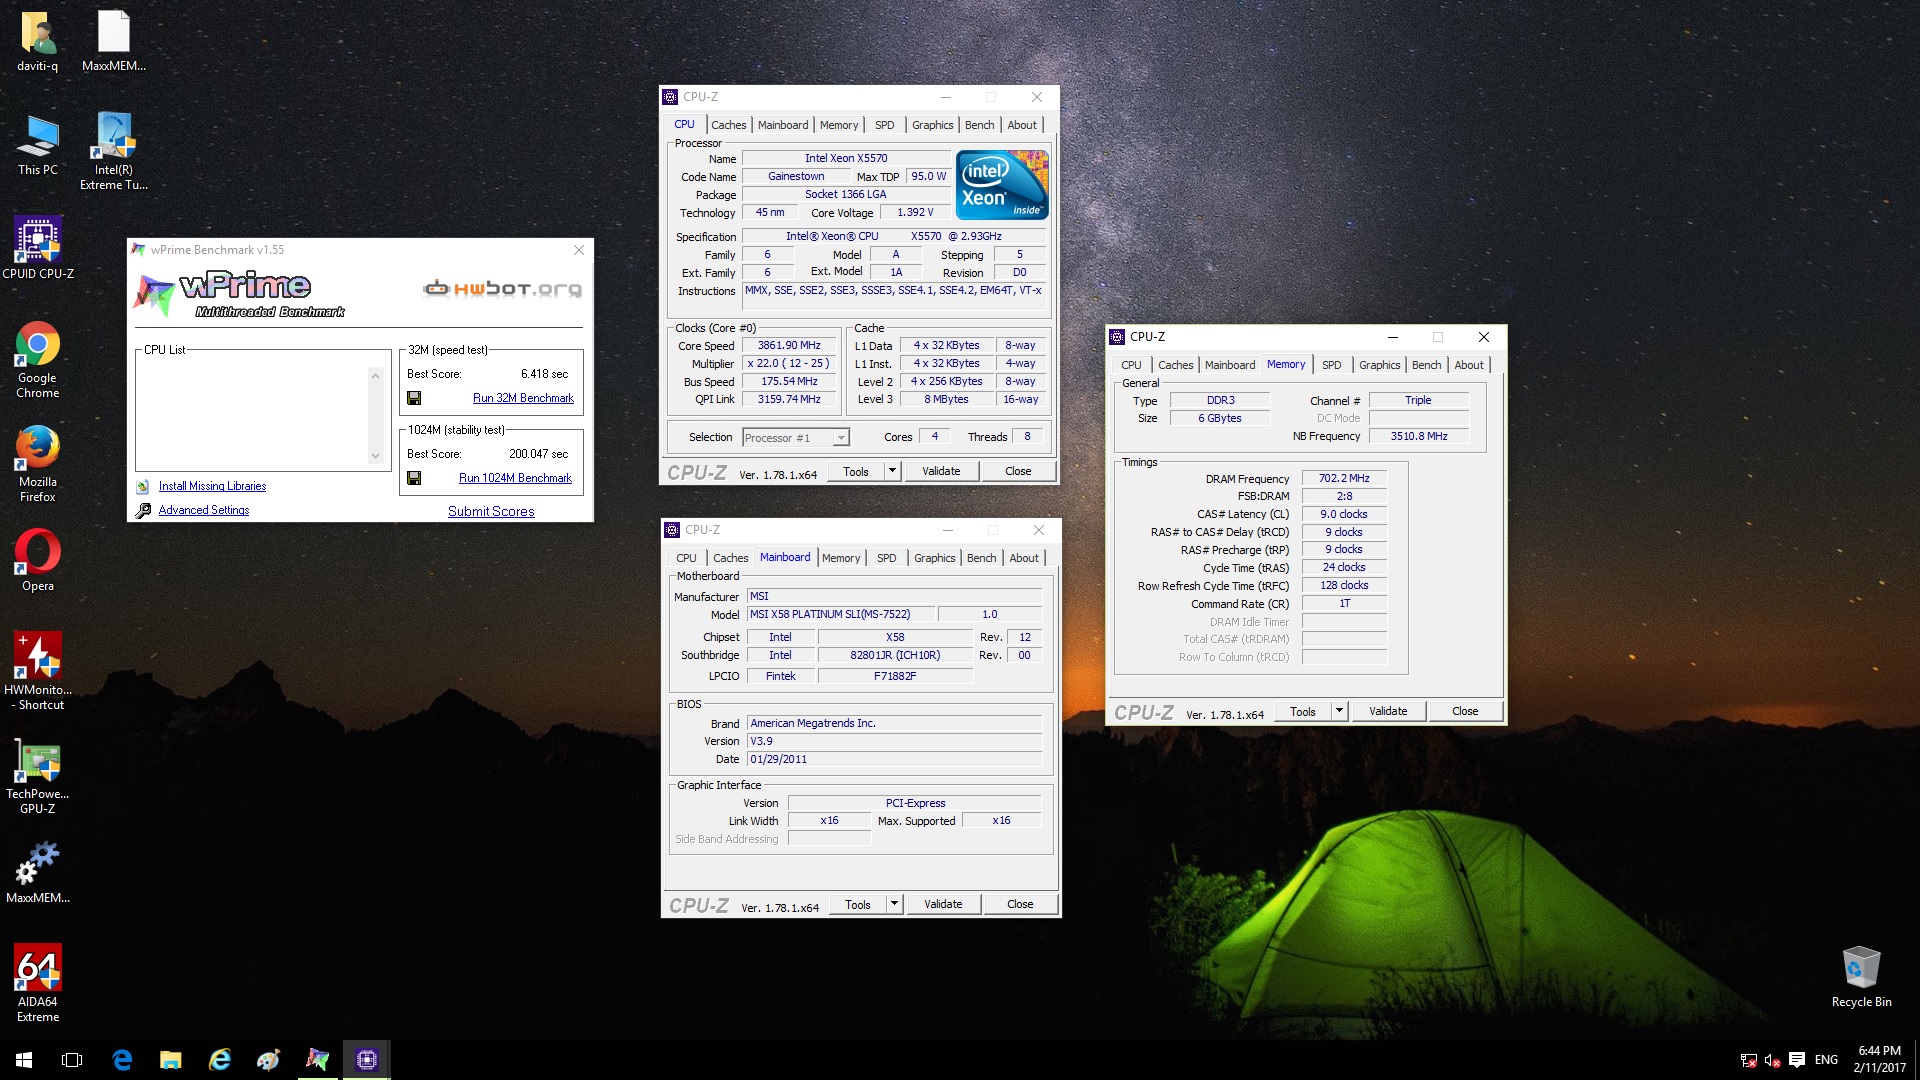The width and height of the screenshot is (1920, 1080).
Task: Open the Windows Start menu
Action: click(x=24, y=1060)
